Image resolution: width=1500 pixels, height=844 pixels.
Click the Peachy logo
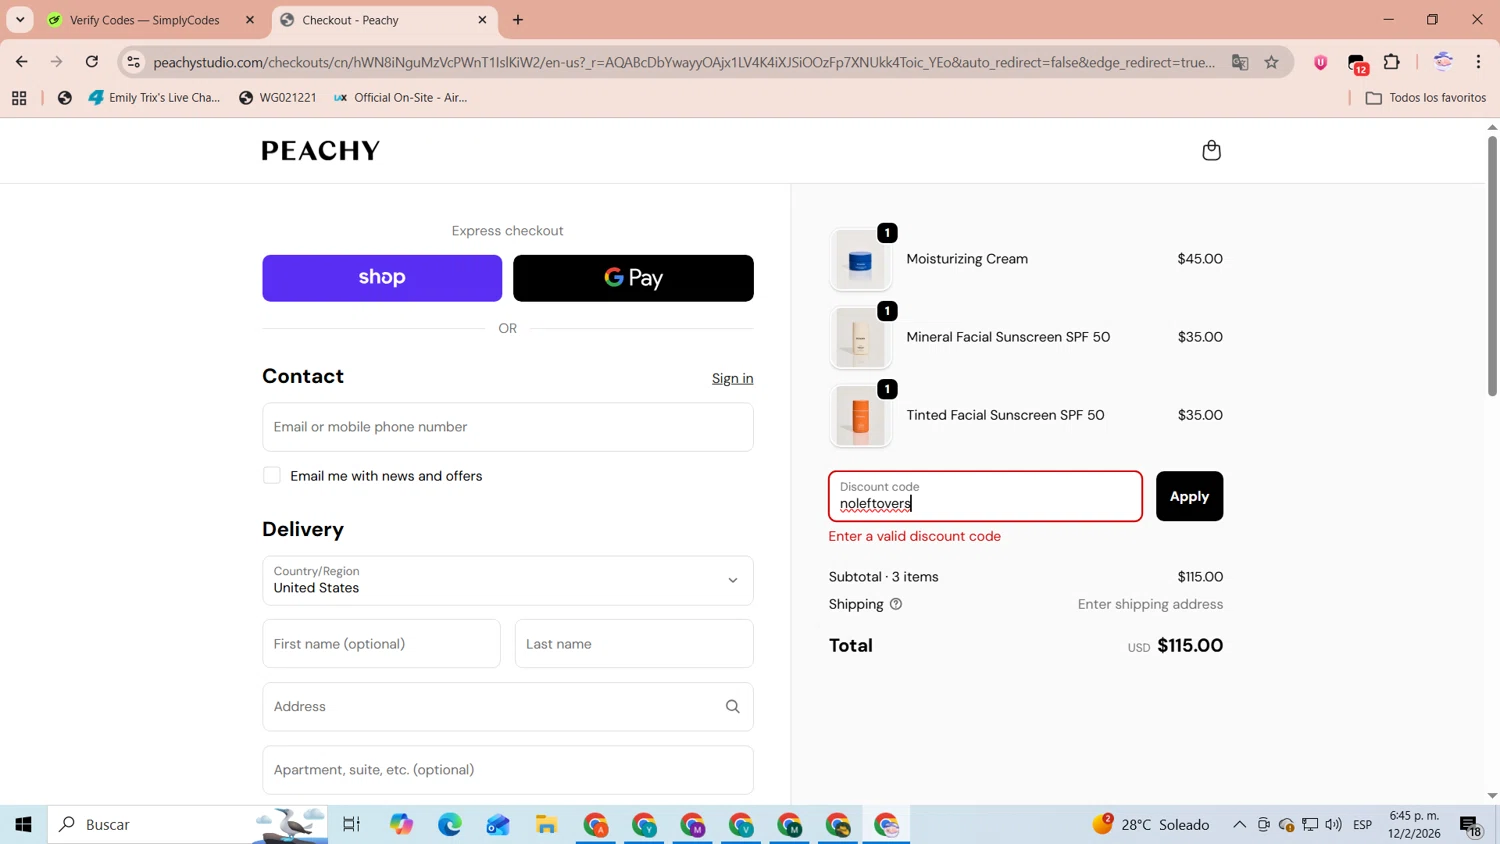pyautogui.click(x=321, y=150)
